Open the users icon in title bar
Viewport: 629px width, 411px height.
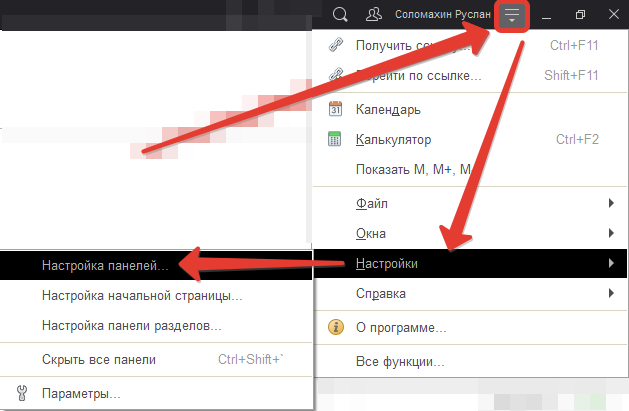pos(374,14)
